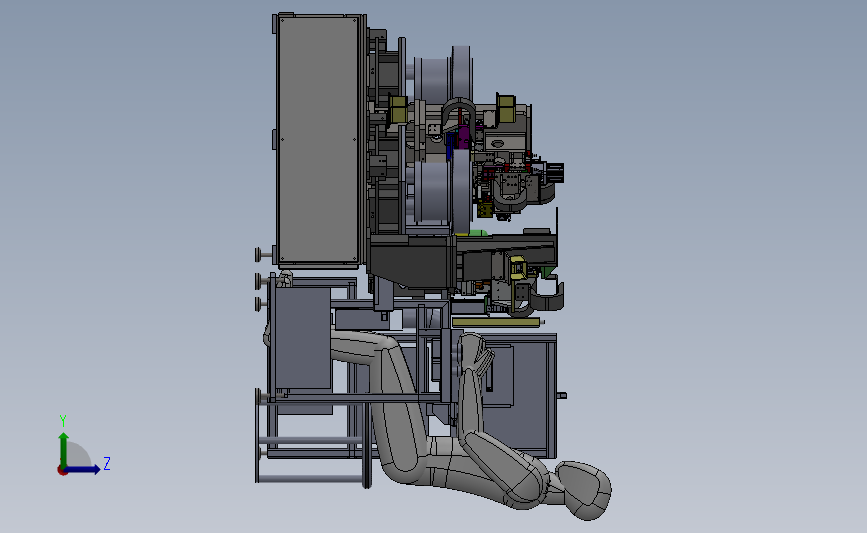Viewport: 867px width, 533px height.
Task: Select the large gray cabinet panel face
Action: tap(318, 139)
